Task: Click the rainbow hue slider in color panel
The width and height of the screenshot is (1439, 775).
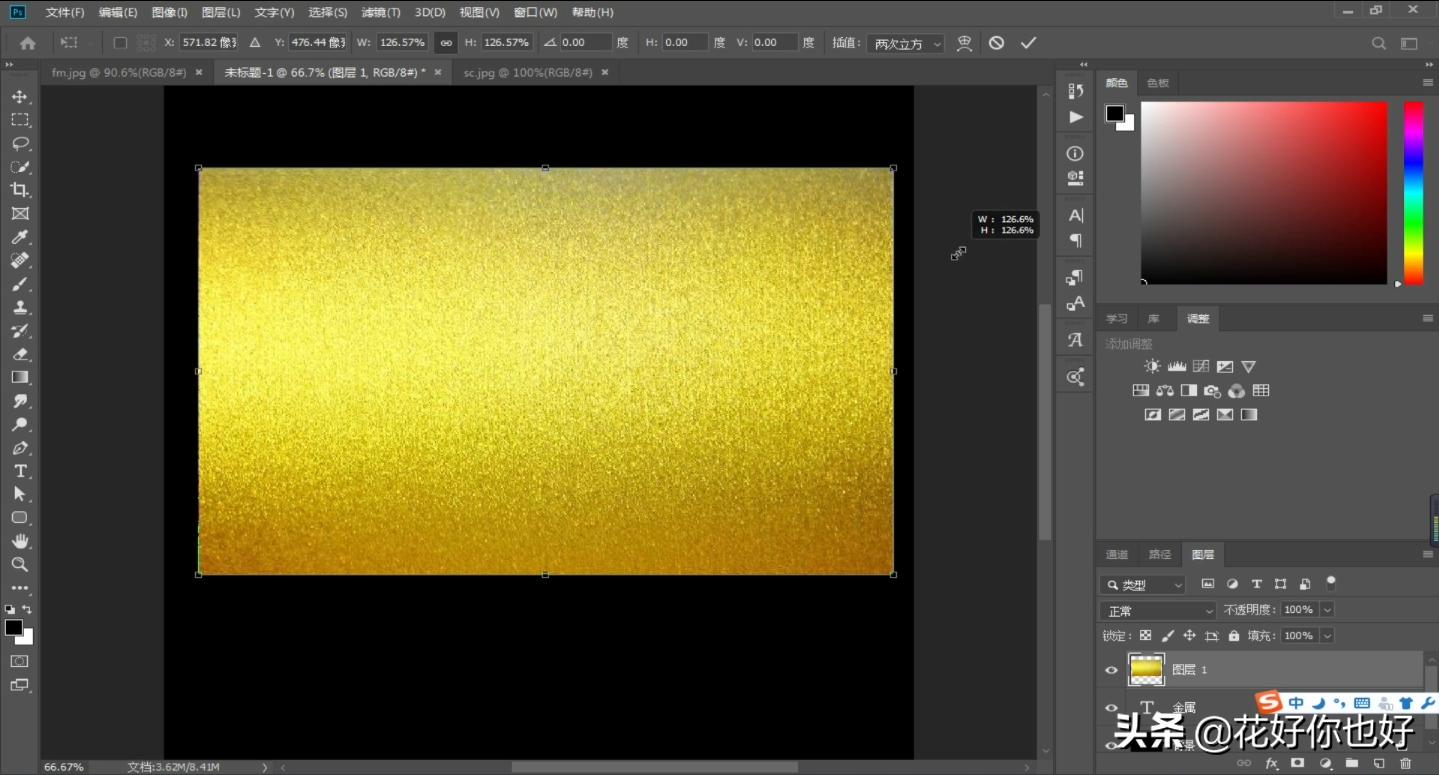Action: (x=1413, y=192)
